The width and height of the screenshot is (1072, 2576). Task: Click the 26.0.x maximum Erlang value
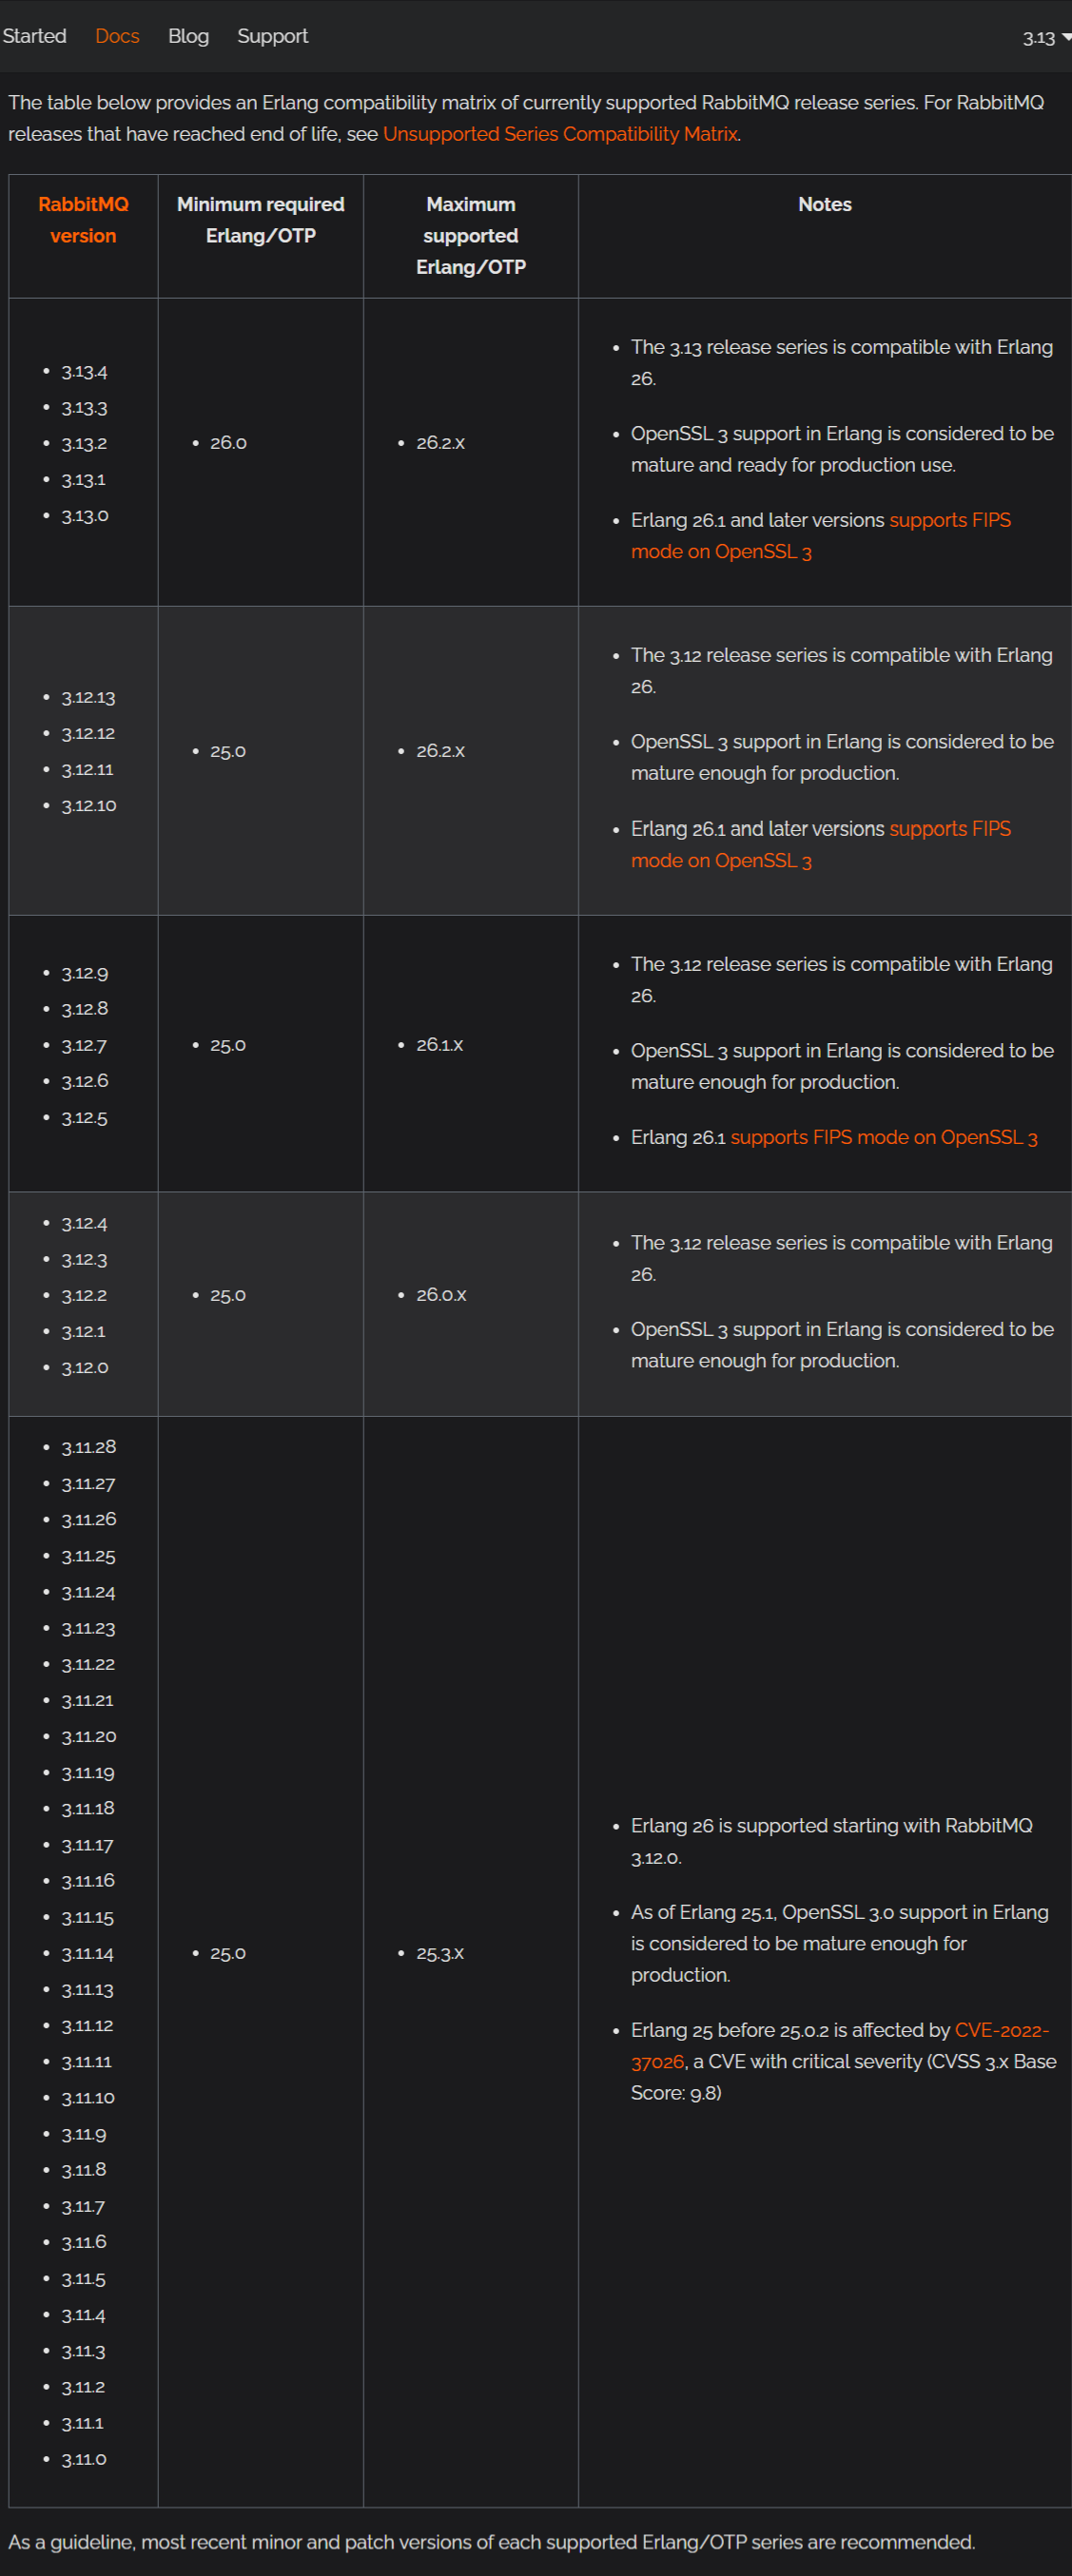point(441,1295)
